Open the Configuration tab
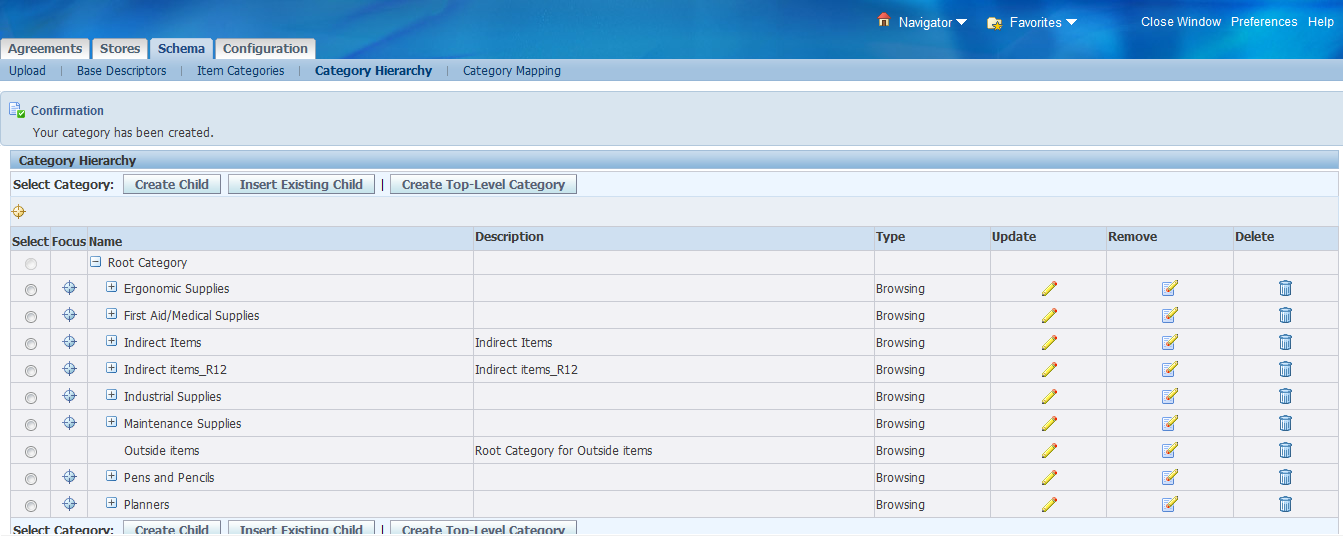Image resolution: width=1343 pixels, height=536 pixels. [x=265, y=48]
